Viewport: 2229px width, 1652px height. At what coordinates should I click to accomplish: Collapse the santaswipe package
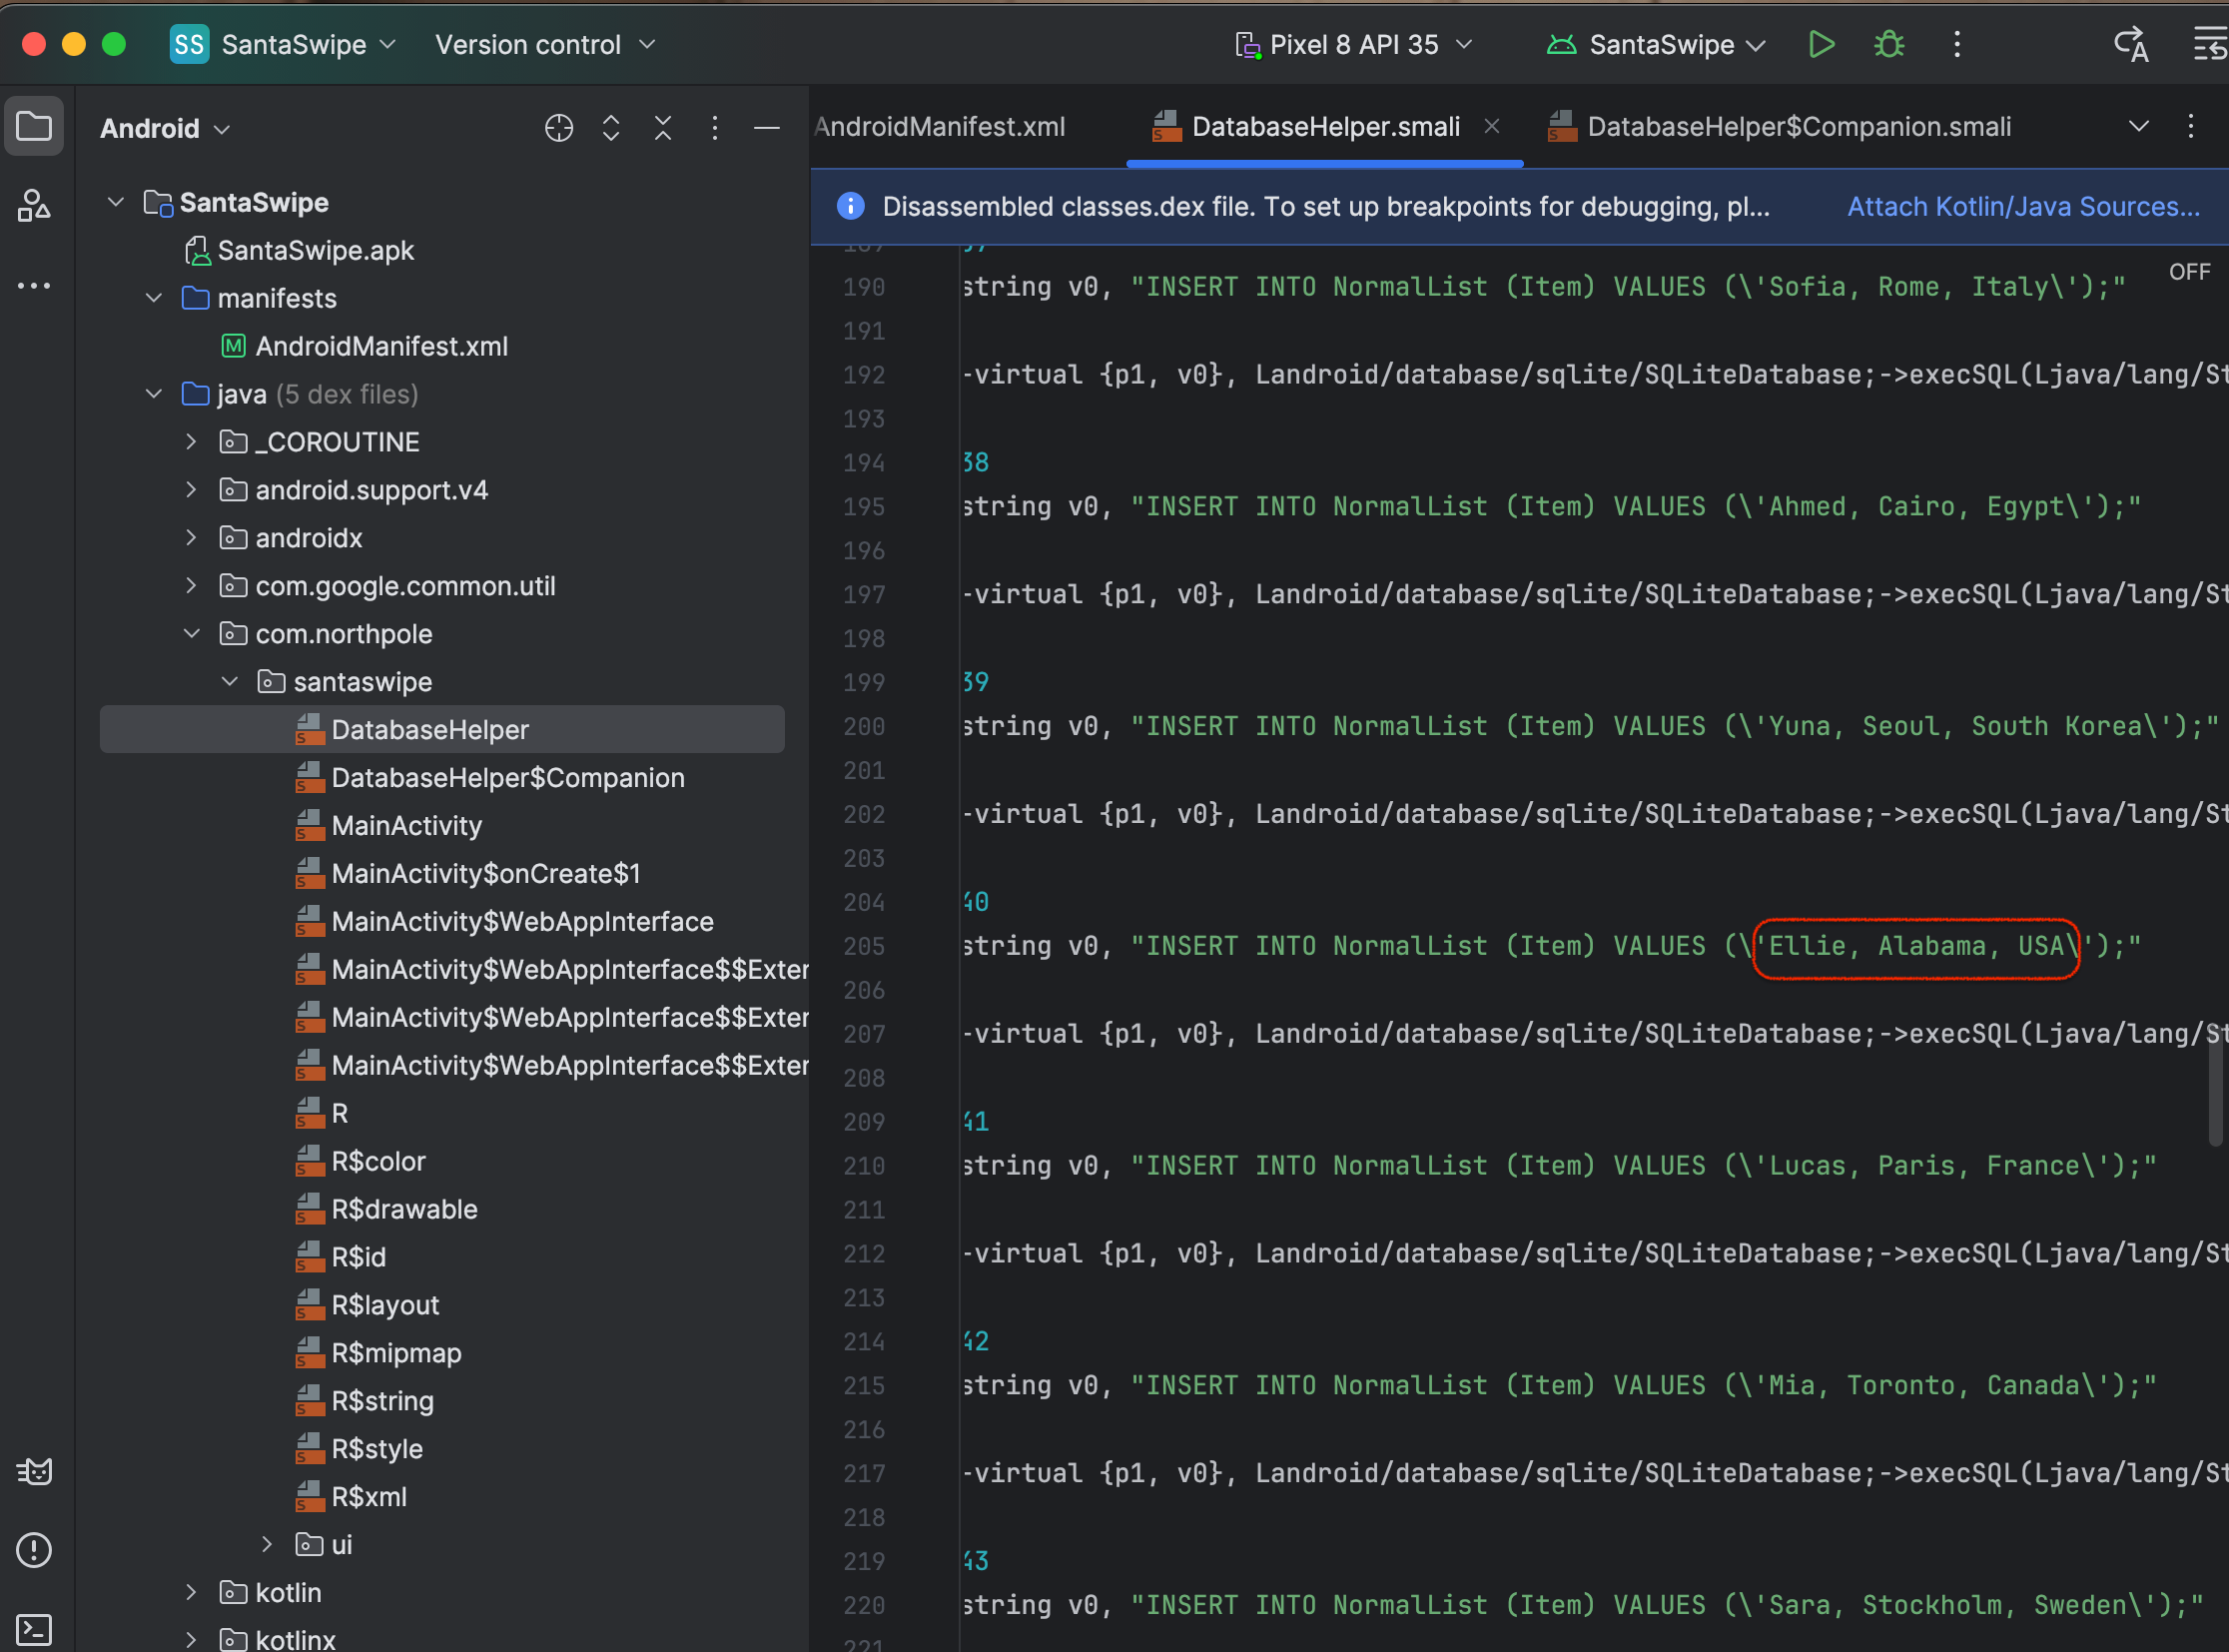tap(229, 682)
